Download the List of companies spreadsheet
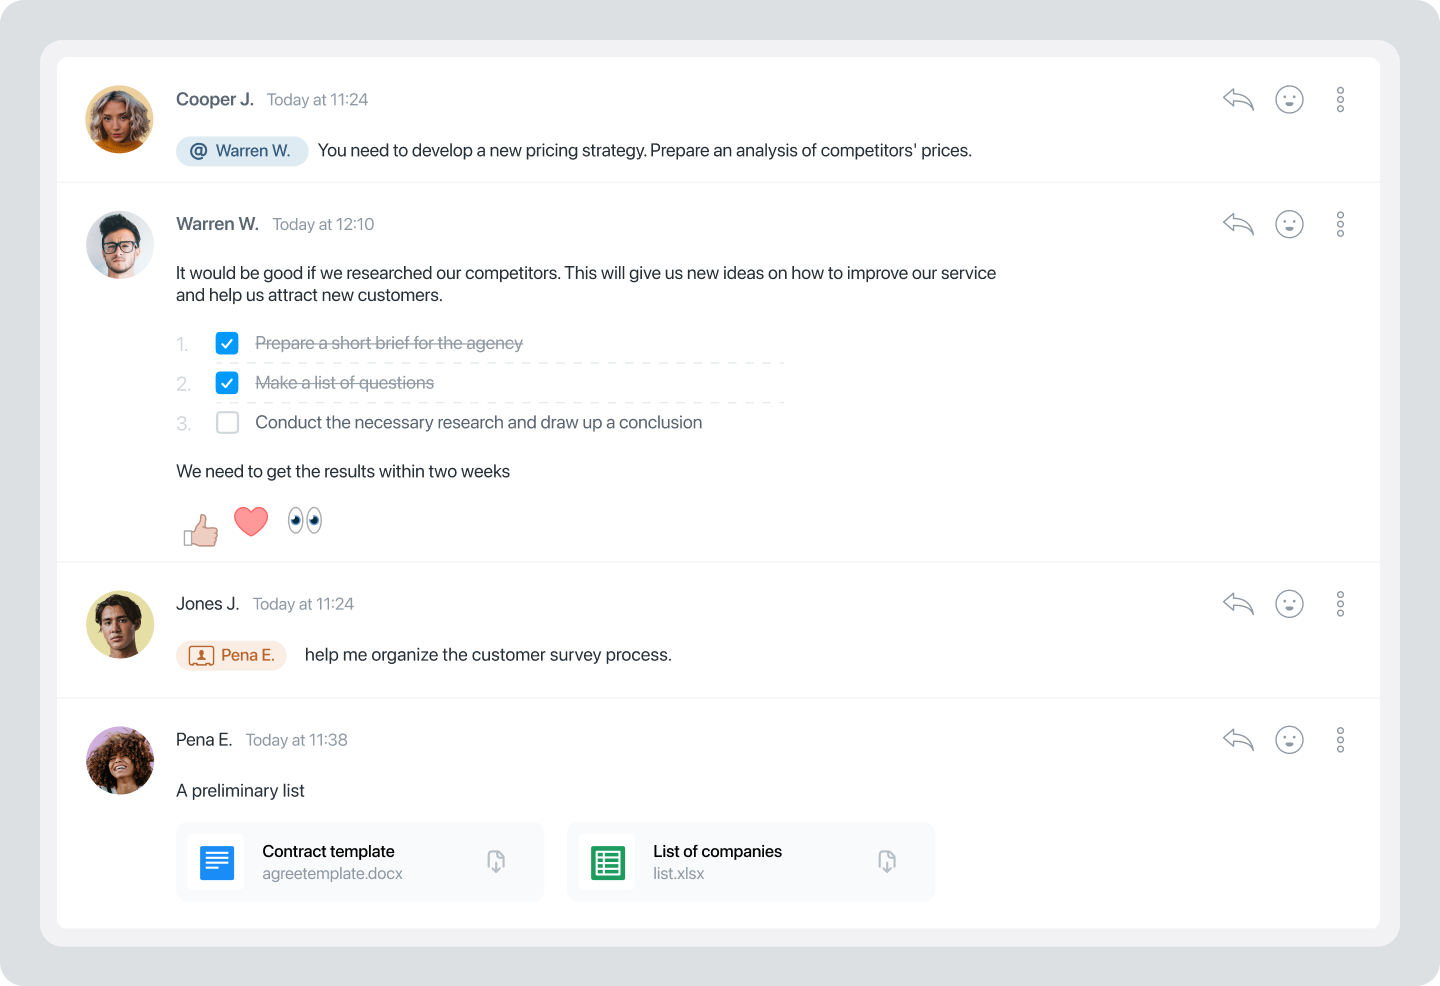This screenshot has height=986, width=1440. tap(887, 861)
